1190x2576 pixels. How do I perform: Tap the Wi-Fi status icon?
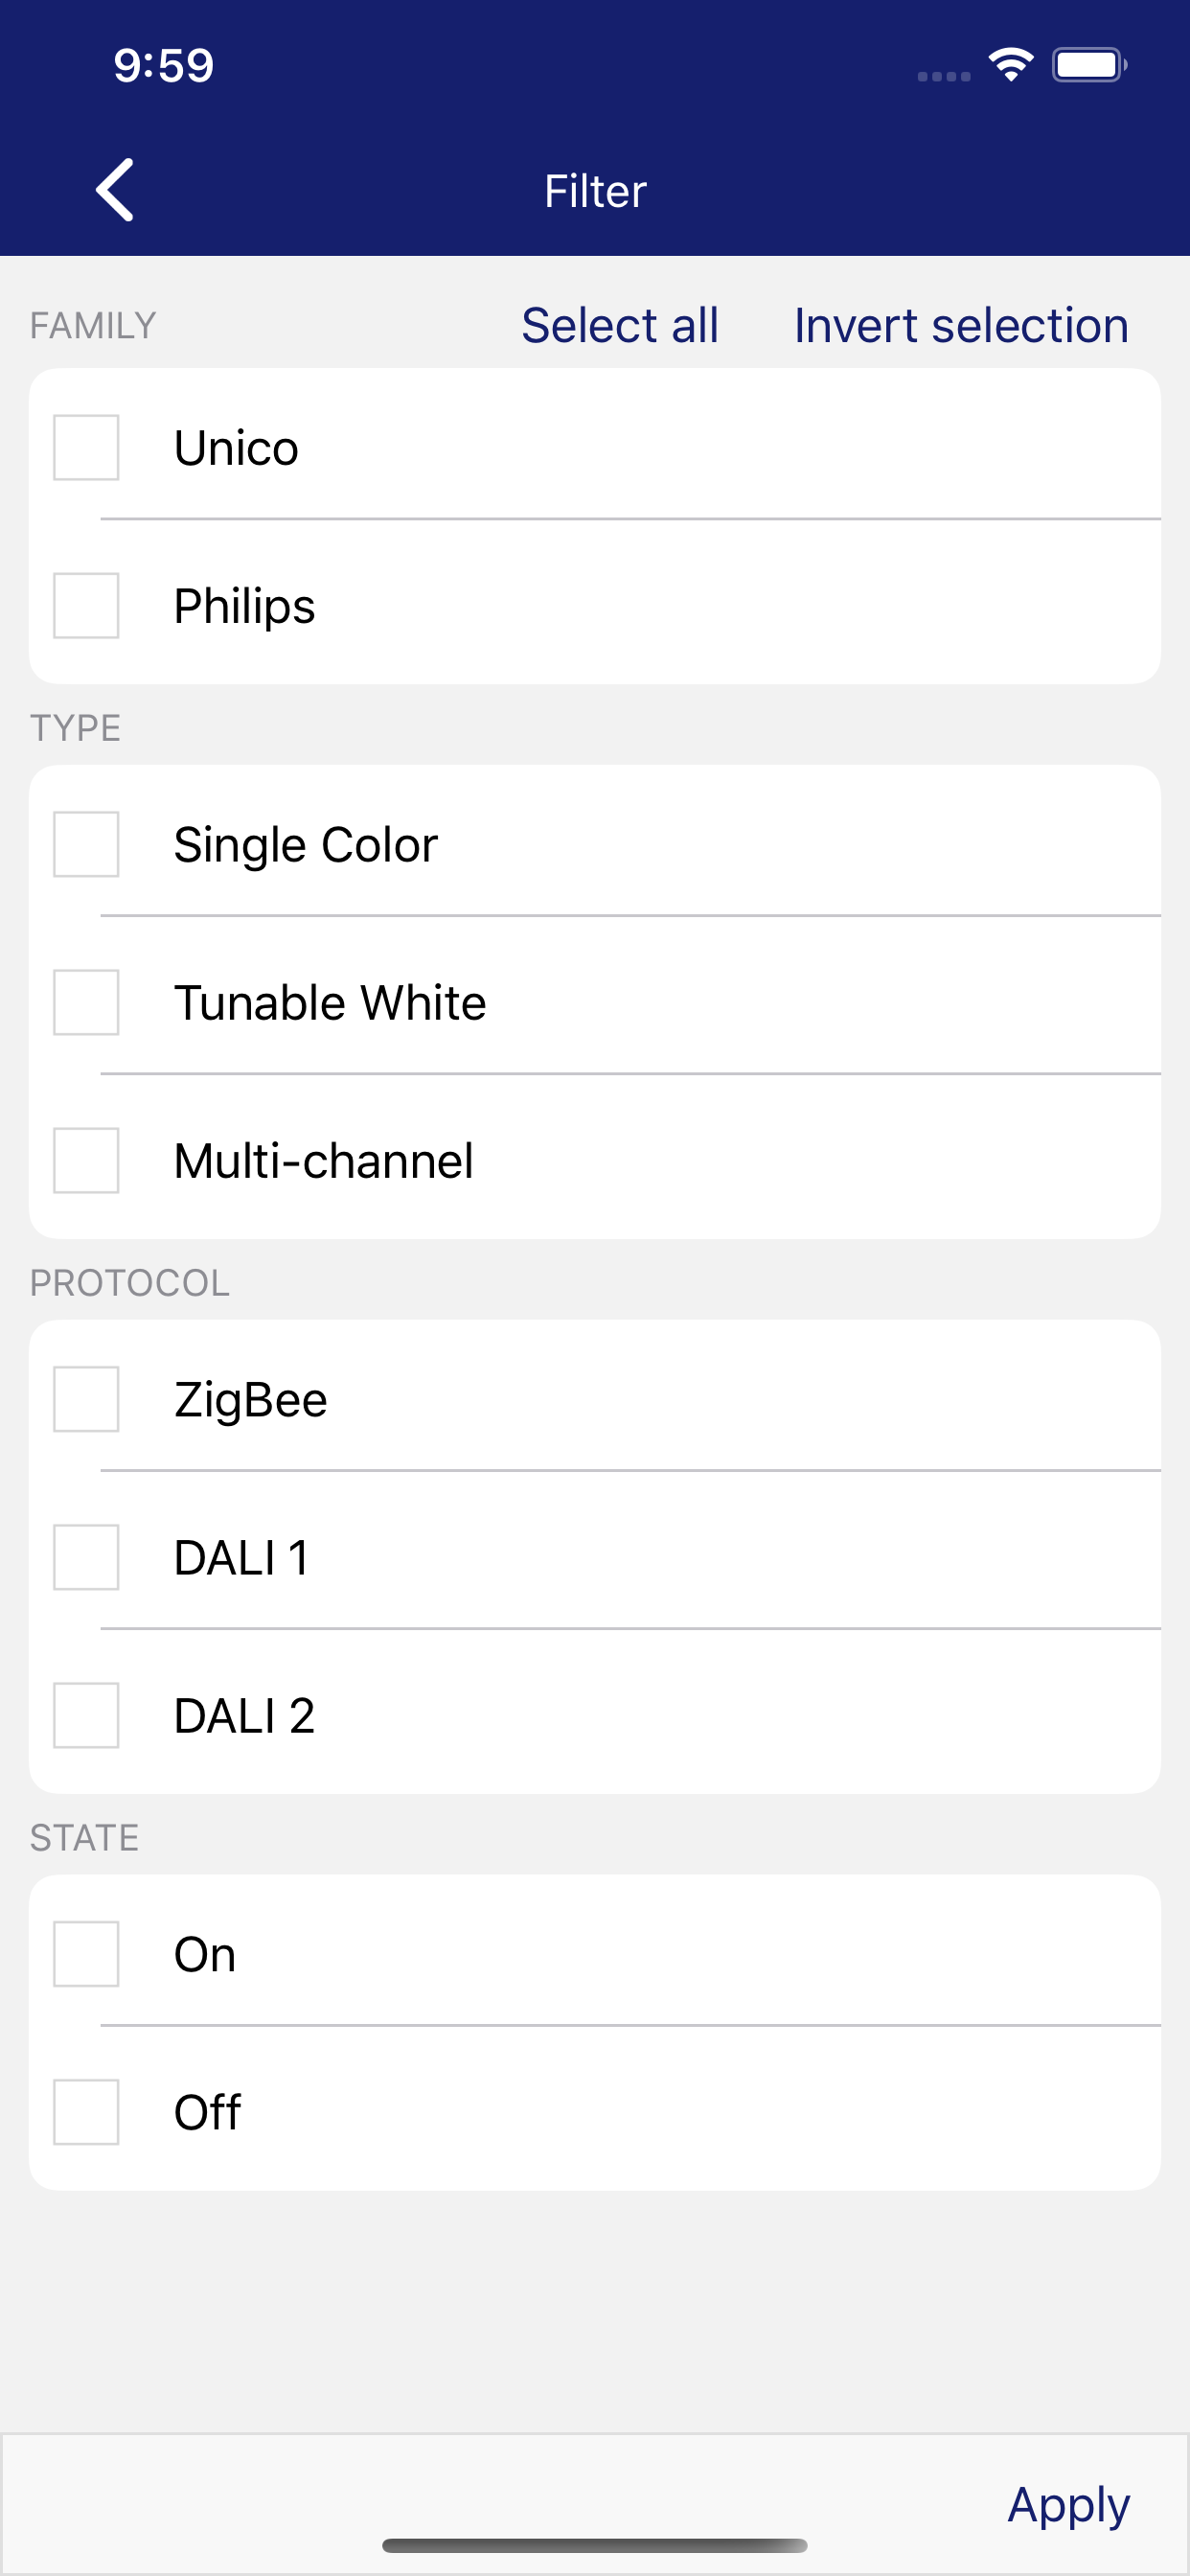pos(1010,66)
